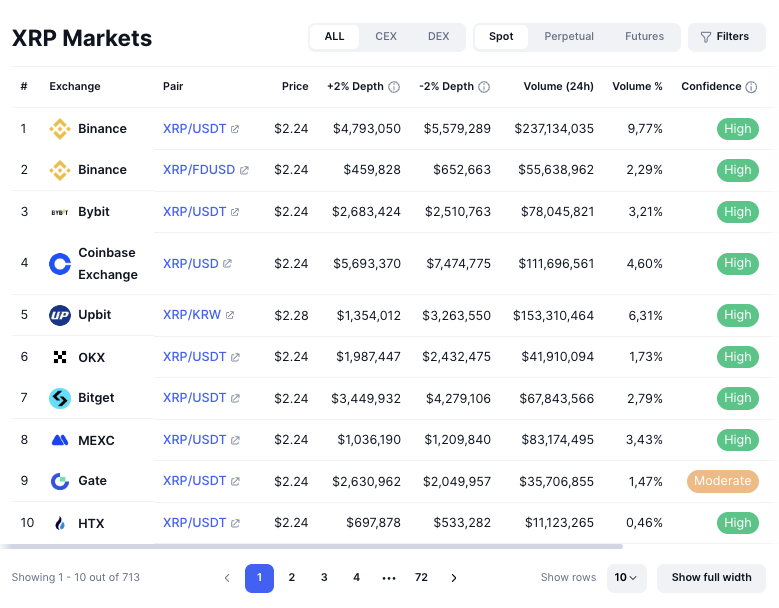The image size is (779, 608).
Task: Click external link icon beside OKX XRP/USDT
Action: pyautogui.click(x=235, y=357)
